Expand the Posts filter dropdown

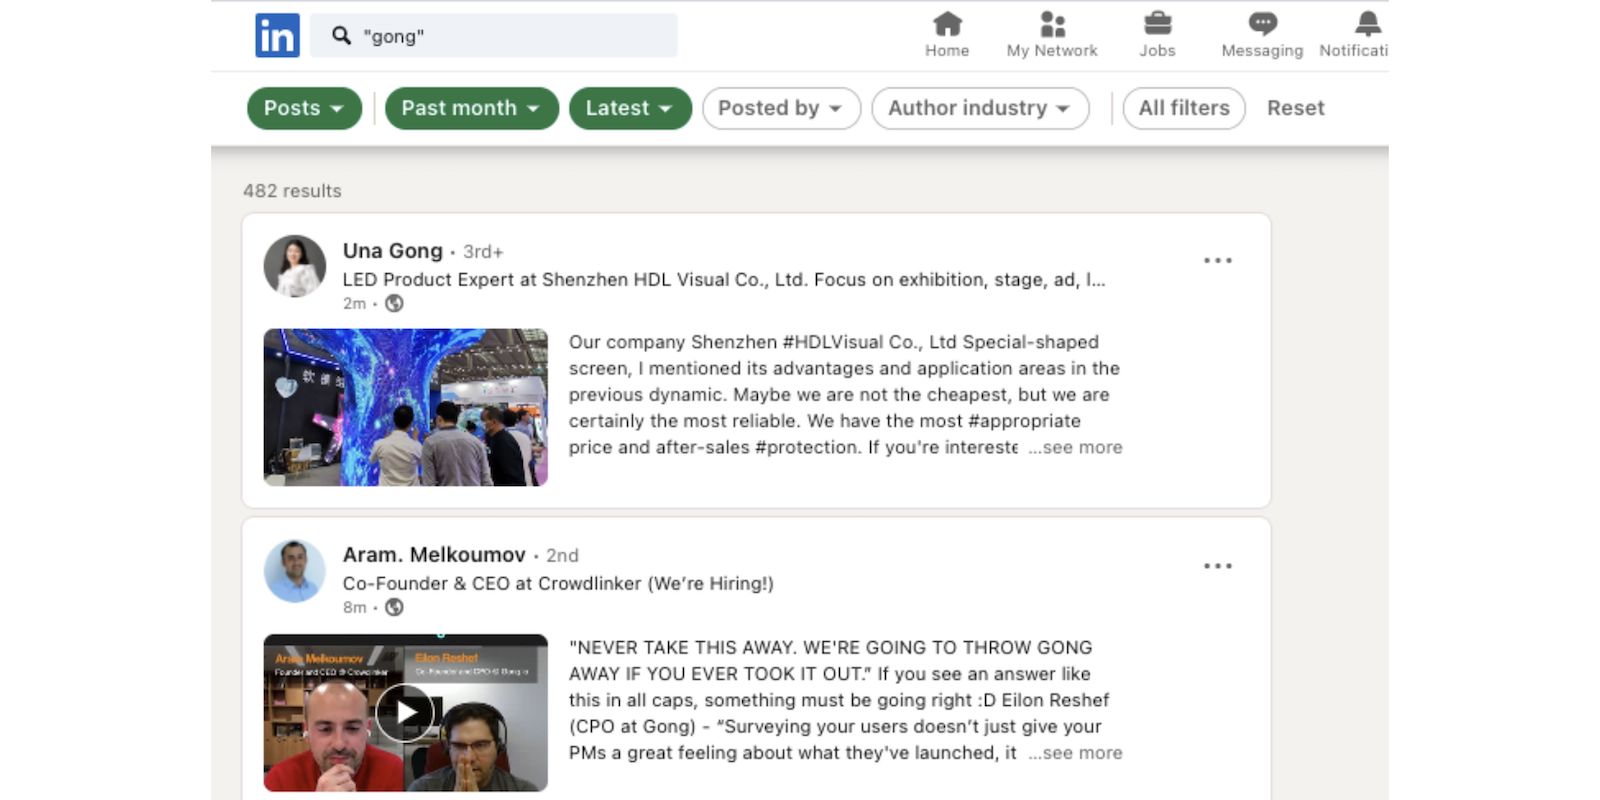click(x=304, y=108)
